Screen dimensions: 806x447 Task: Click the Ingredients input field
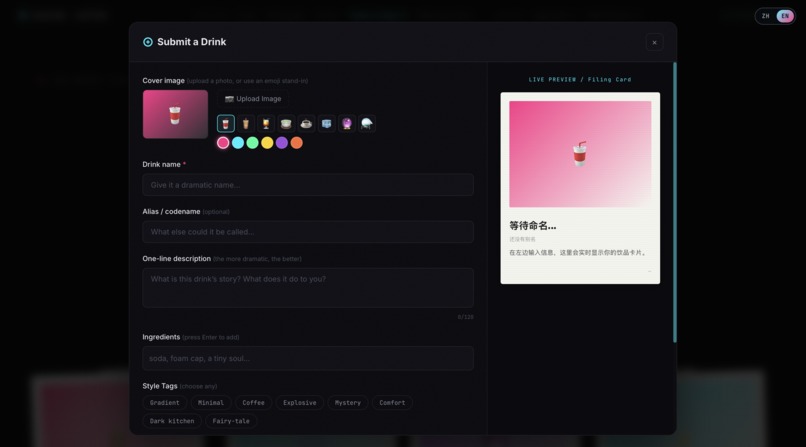tap(308, 358)
